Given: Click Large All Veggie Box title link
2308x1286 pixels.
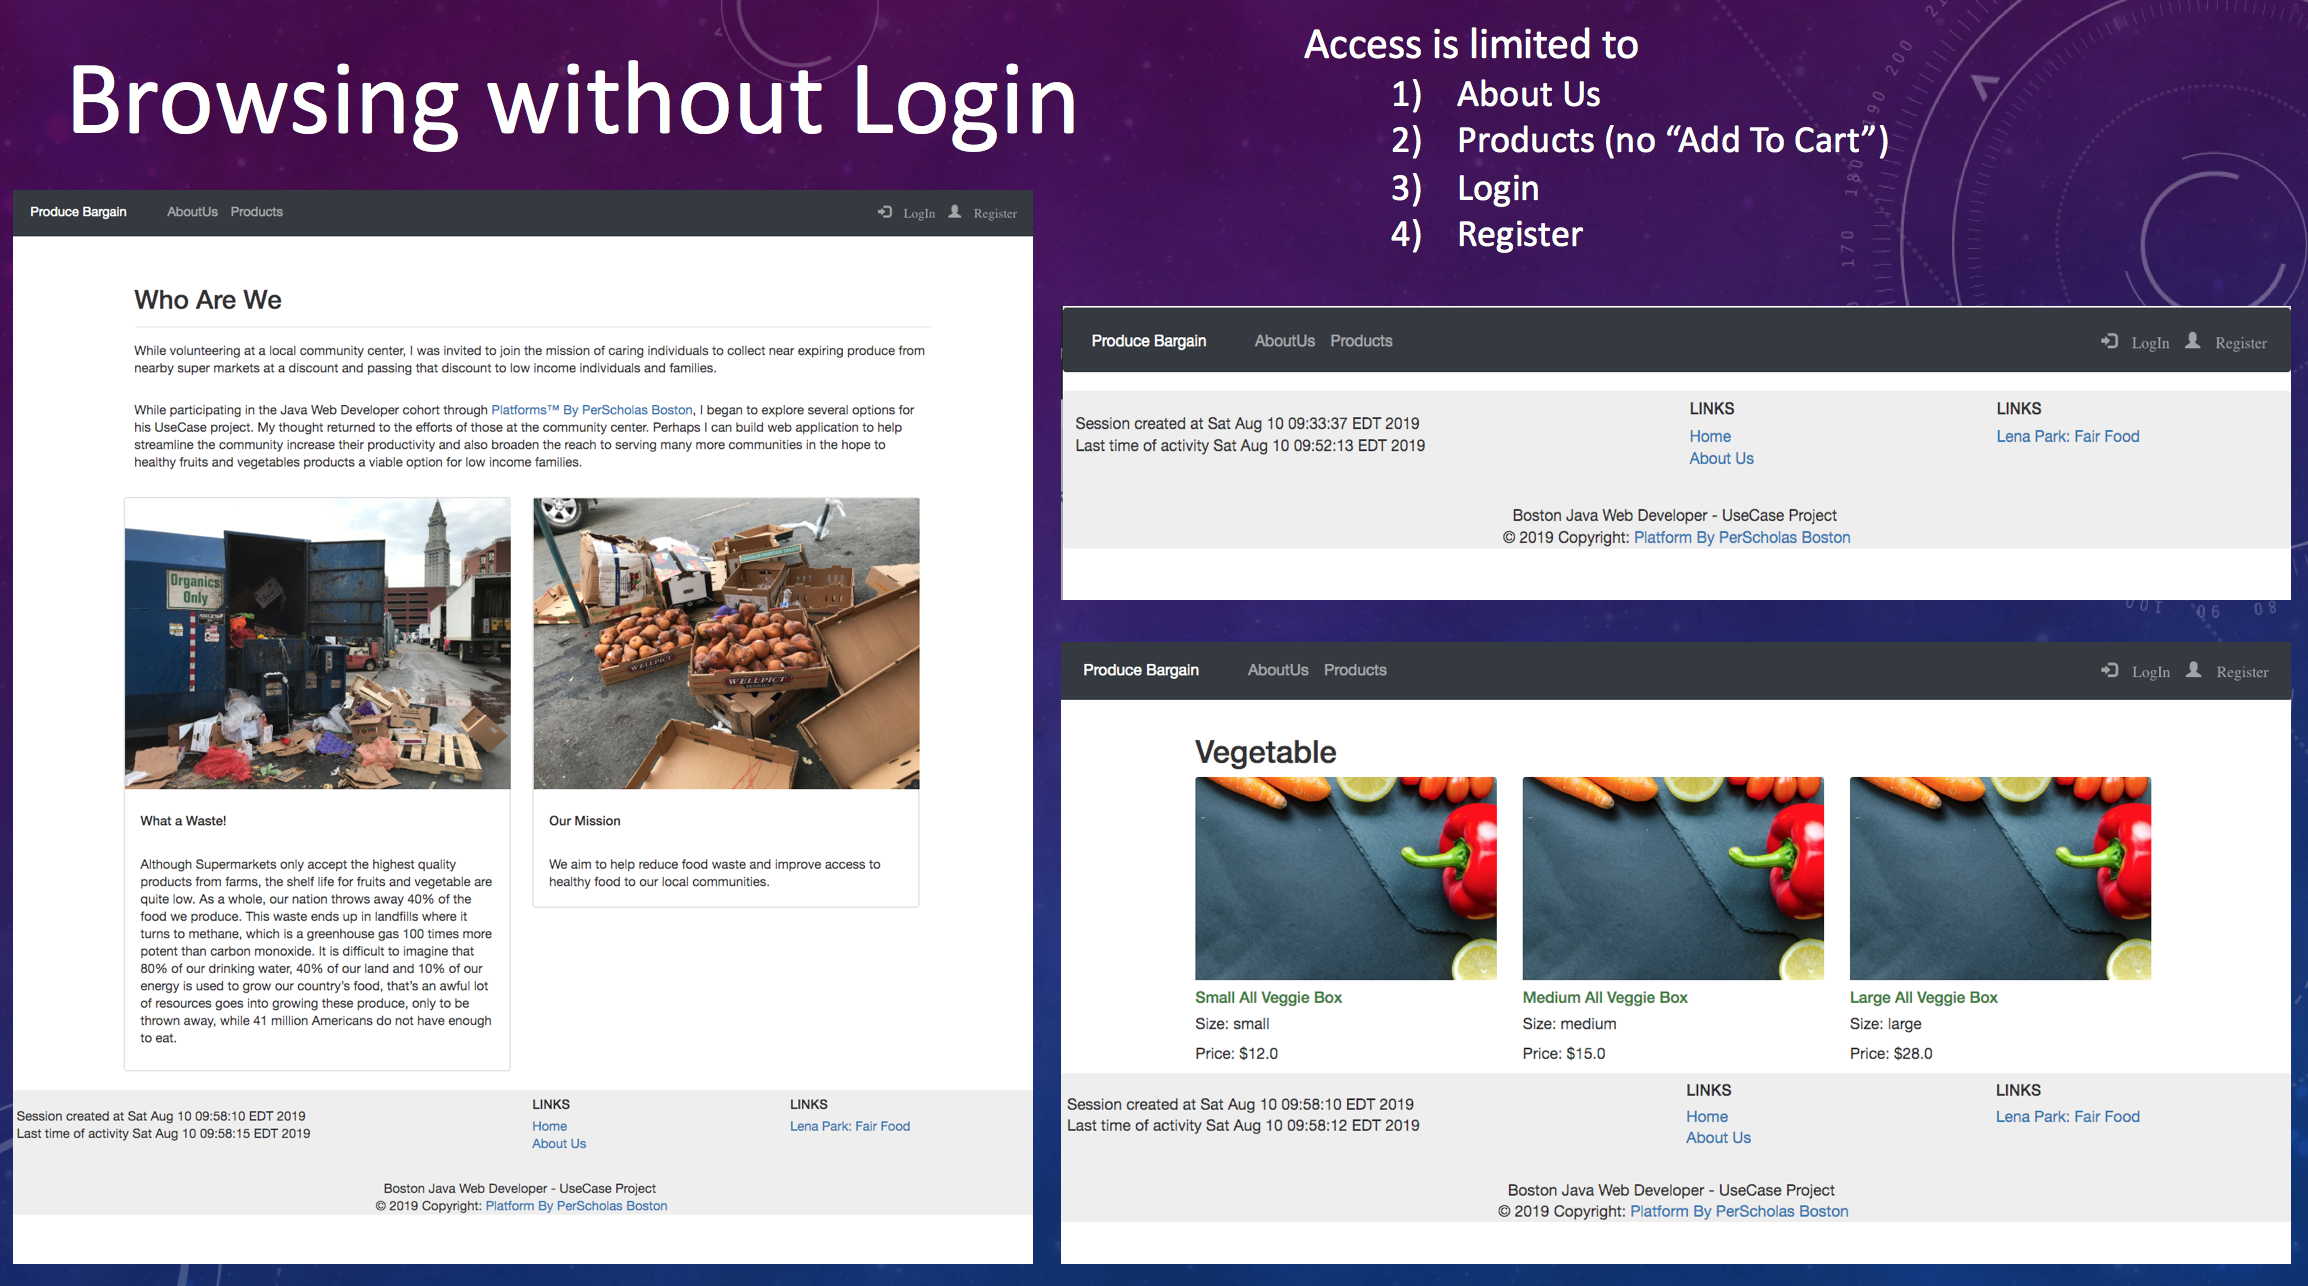Looking at the screenshot, I should 1923,997.
